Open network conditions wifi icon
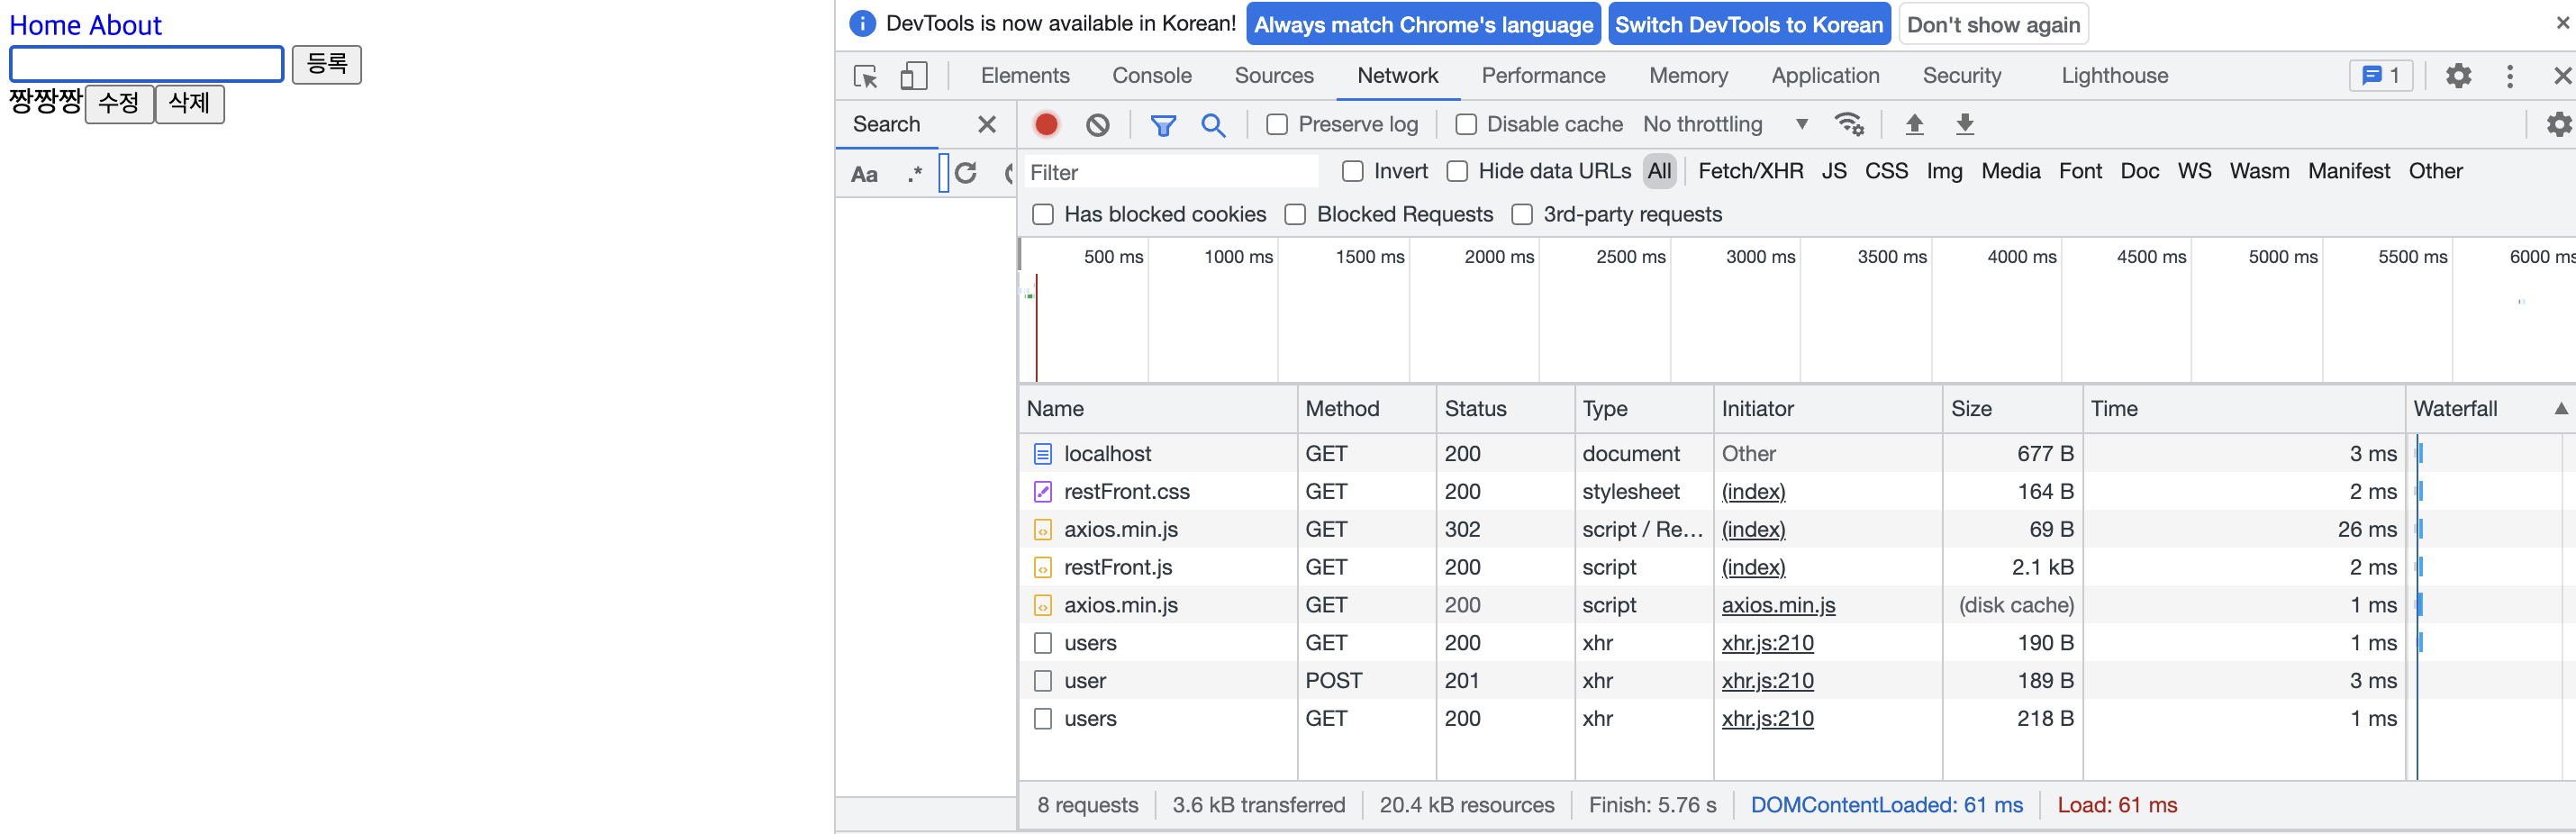This screenshot has width=2576, height=834. pyautogui.click(x=1848, y=124)
